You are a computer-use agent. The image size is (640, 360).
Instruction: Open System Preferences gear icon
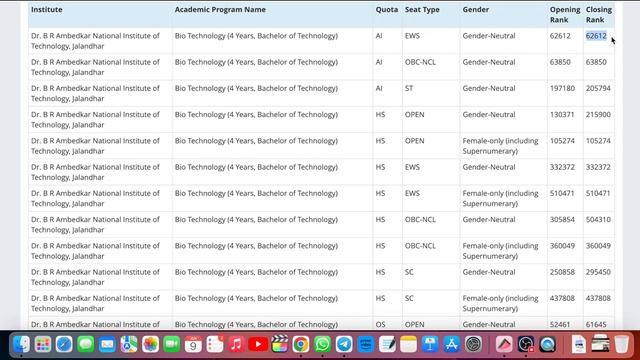click(x=473, y=344)
